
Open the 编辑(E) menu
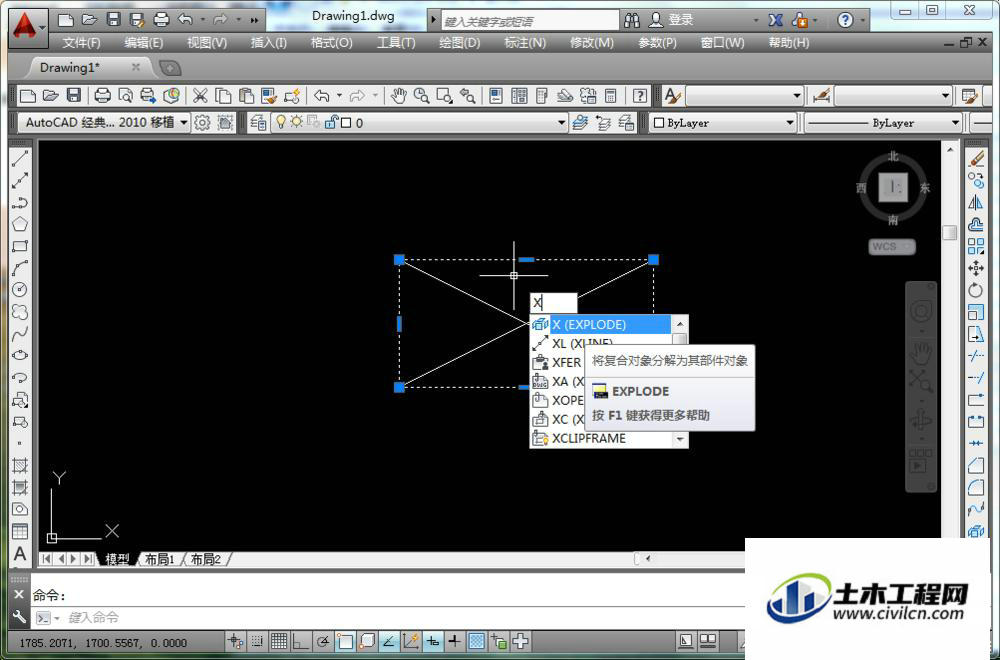point(143,43)
